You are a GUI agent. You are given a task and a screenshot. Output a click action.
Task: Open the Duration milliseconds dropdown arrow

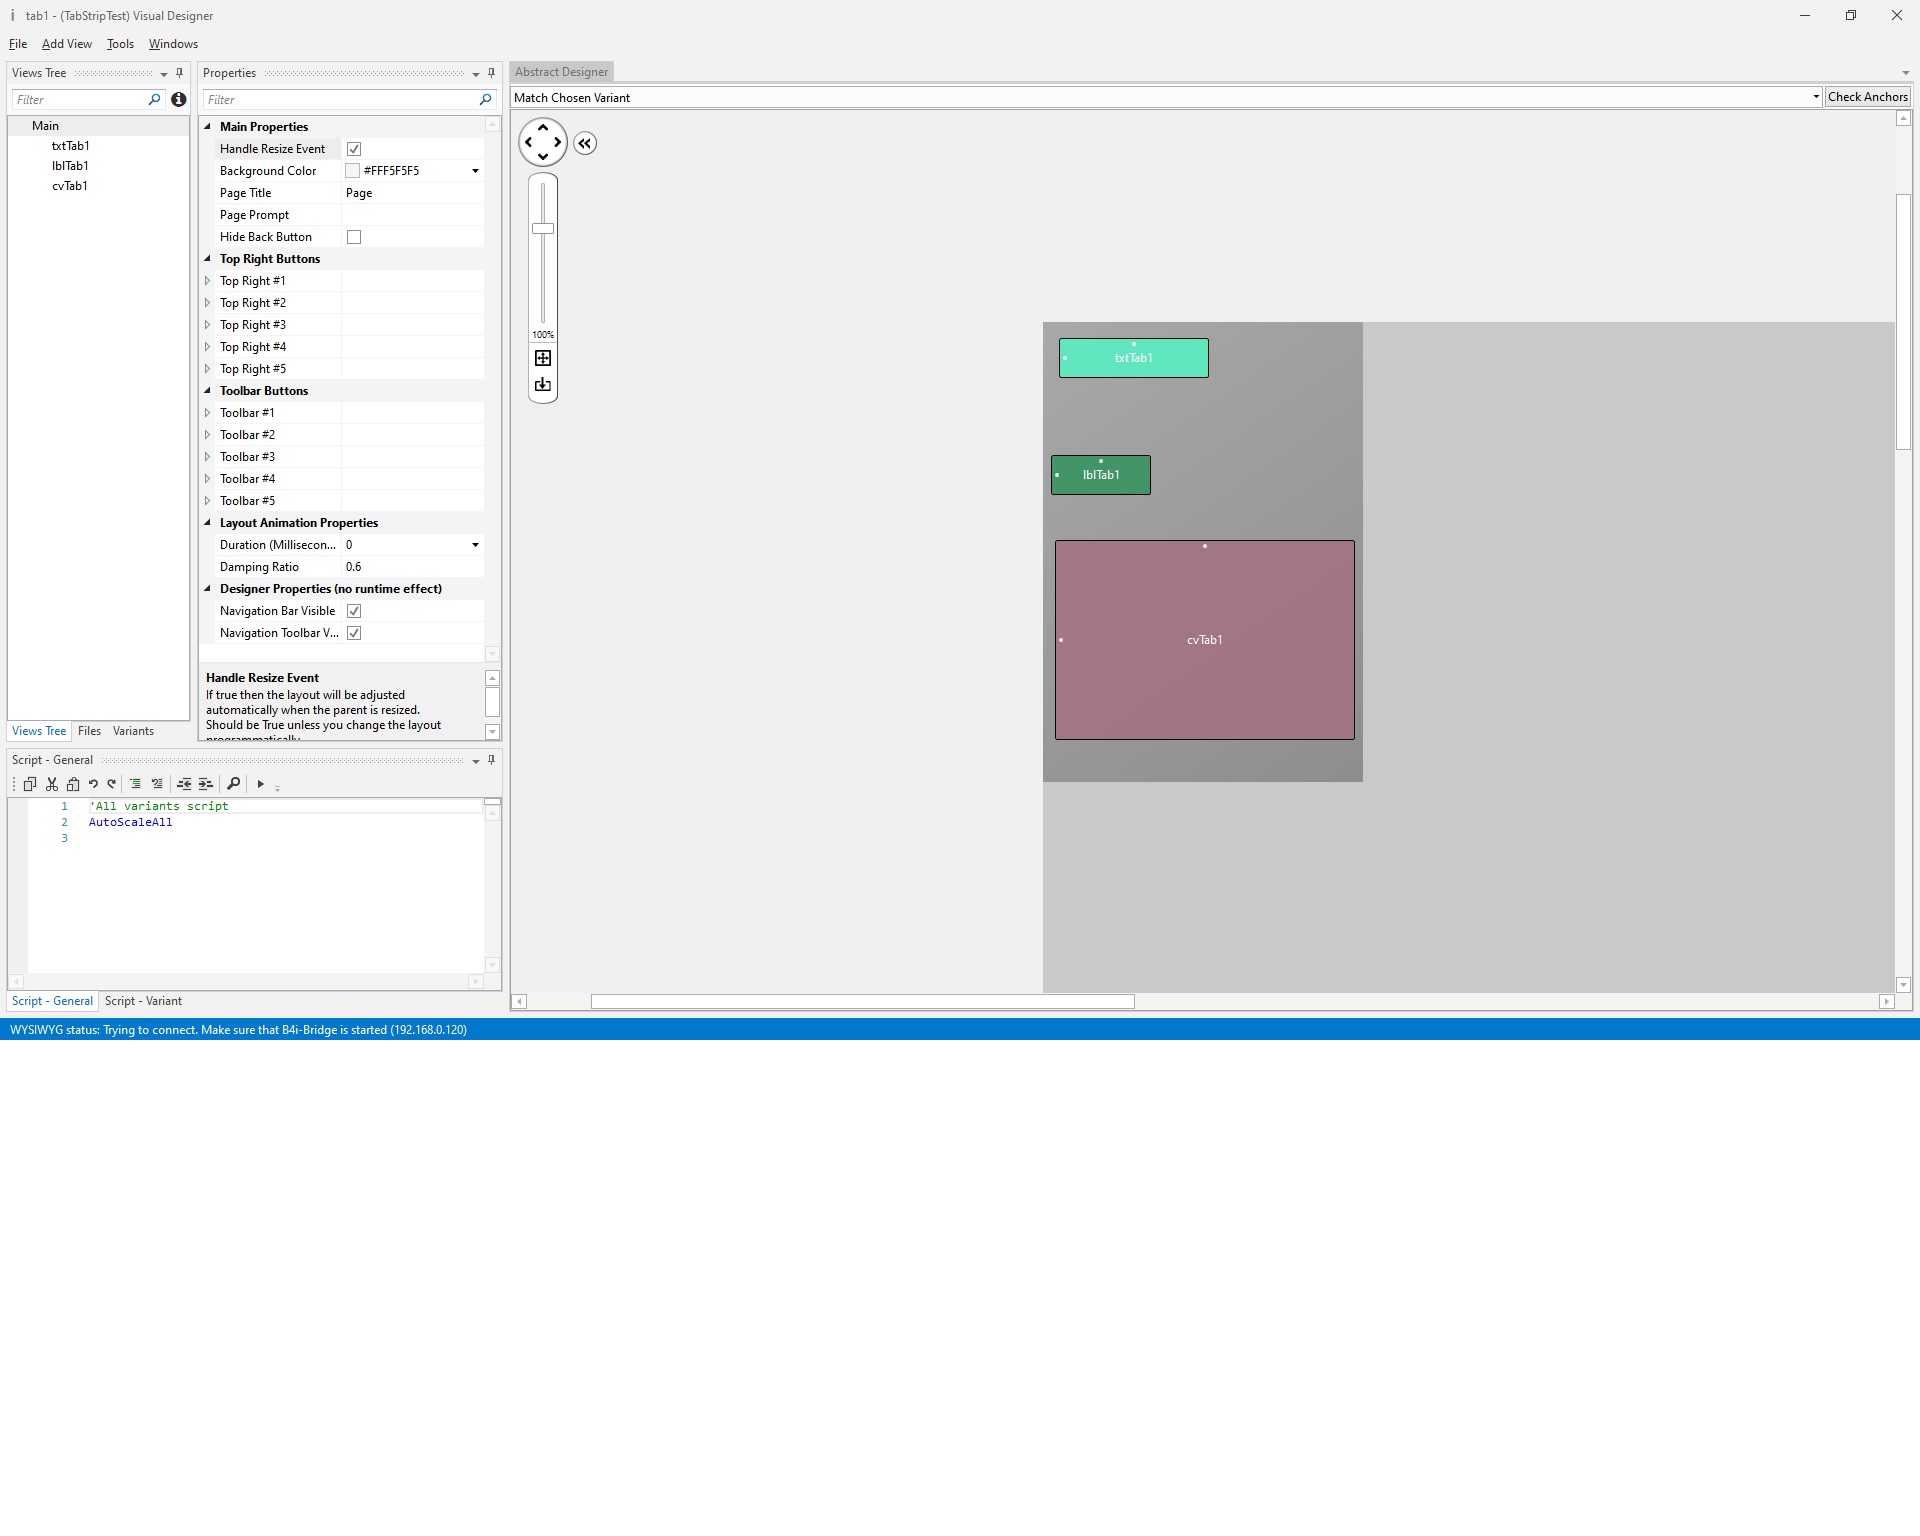coord(475,545)
